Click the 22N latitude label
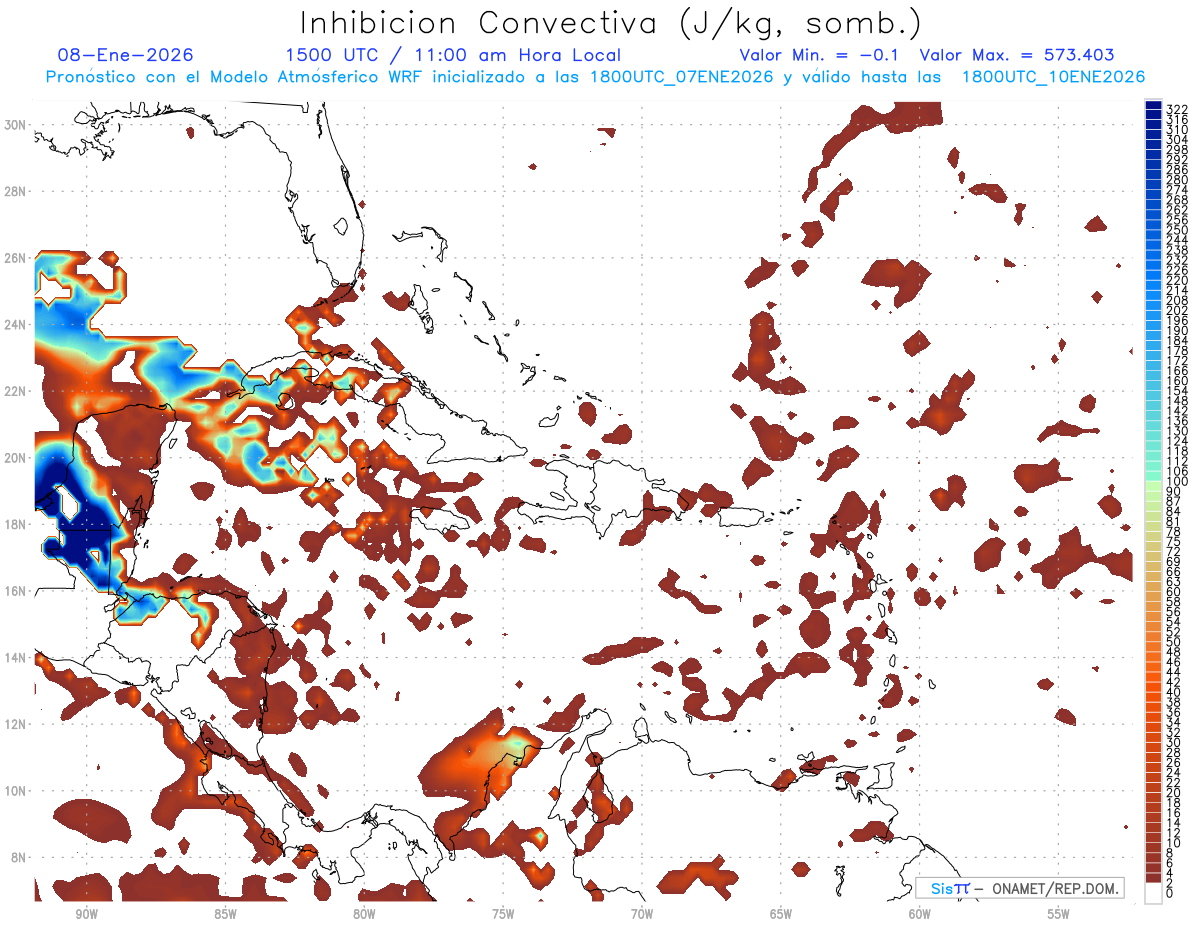This screenshot has width=1200, height=927. (17, 391)
